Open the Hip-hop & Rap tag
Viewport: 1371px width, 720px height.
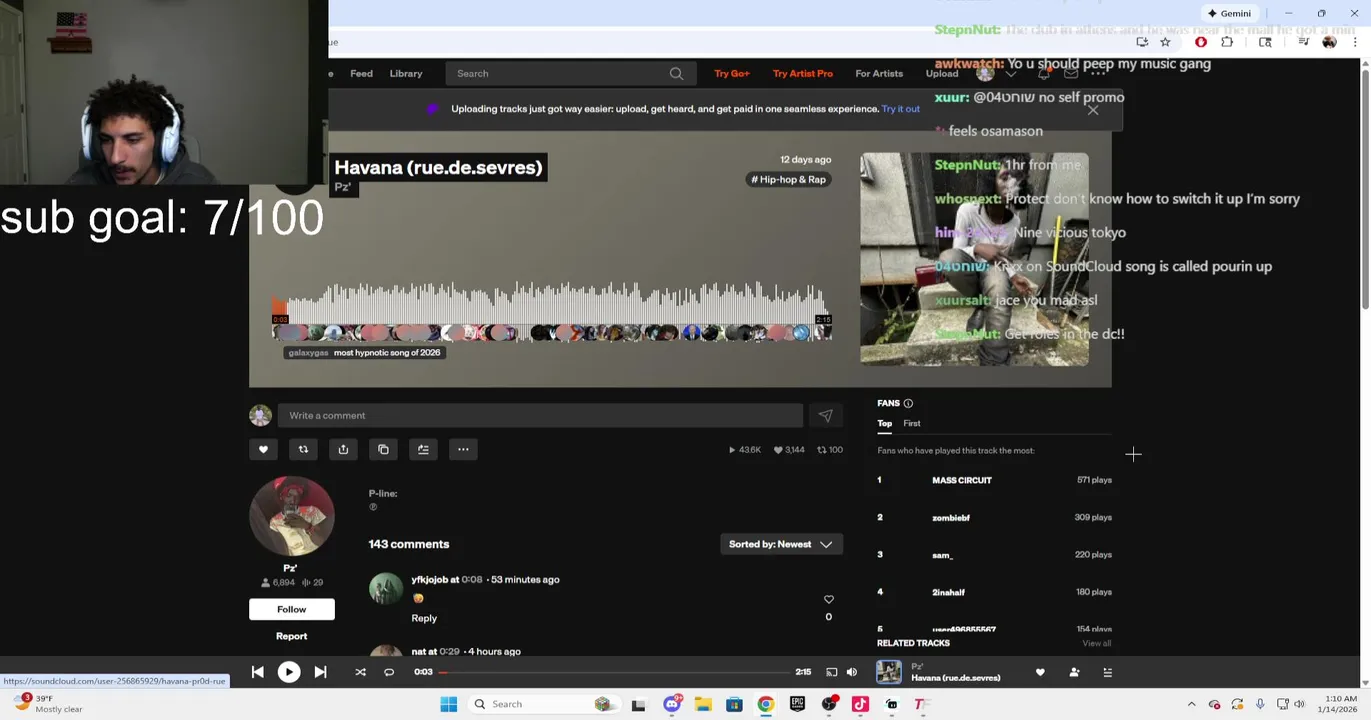point(789,180)
